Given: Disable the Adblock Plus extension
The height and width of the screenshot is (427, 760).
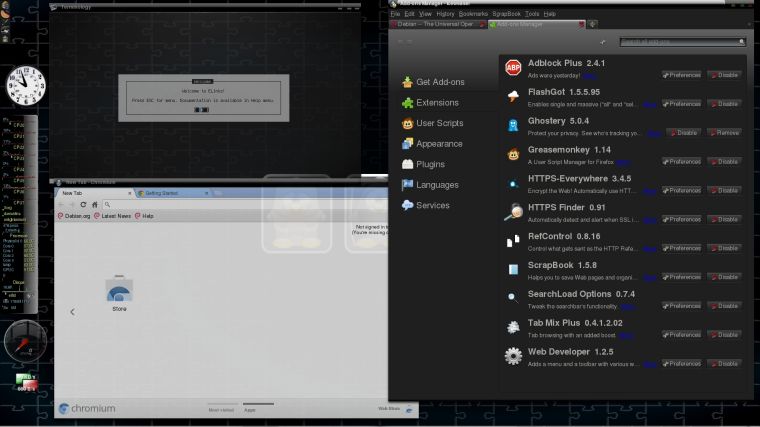Looking at the screenshot, I should (724, 75).
